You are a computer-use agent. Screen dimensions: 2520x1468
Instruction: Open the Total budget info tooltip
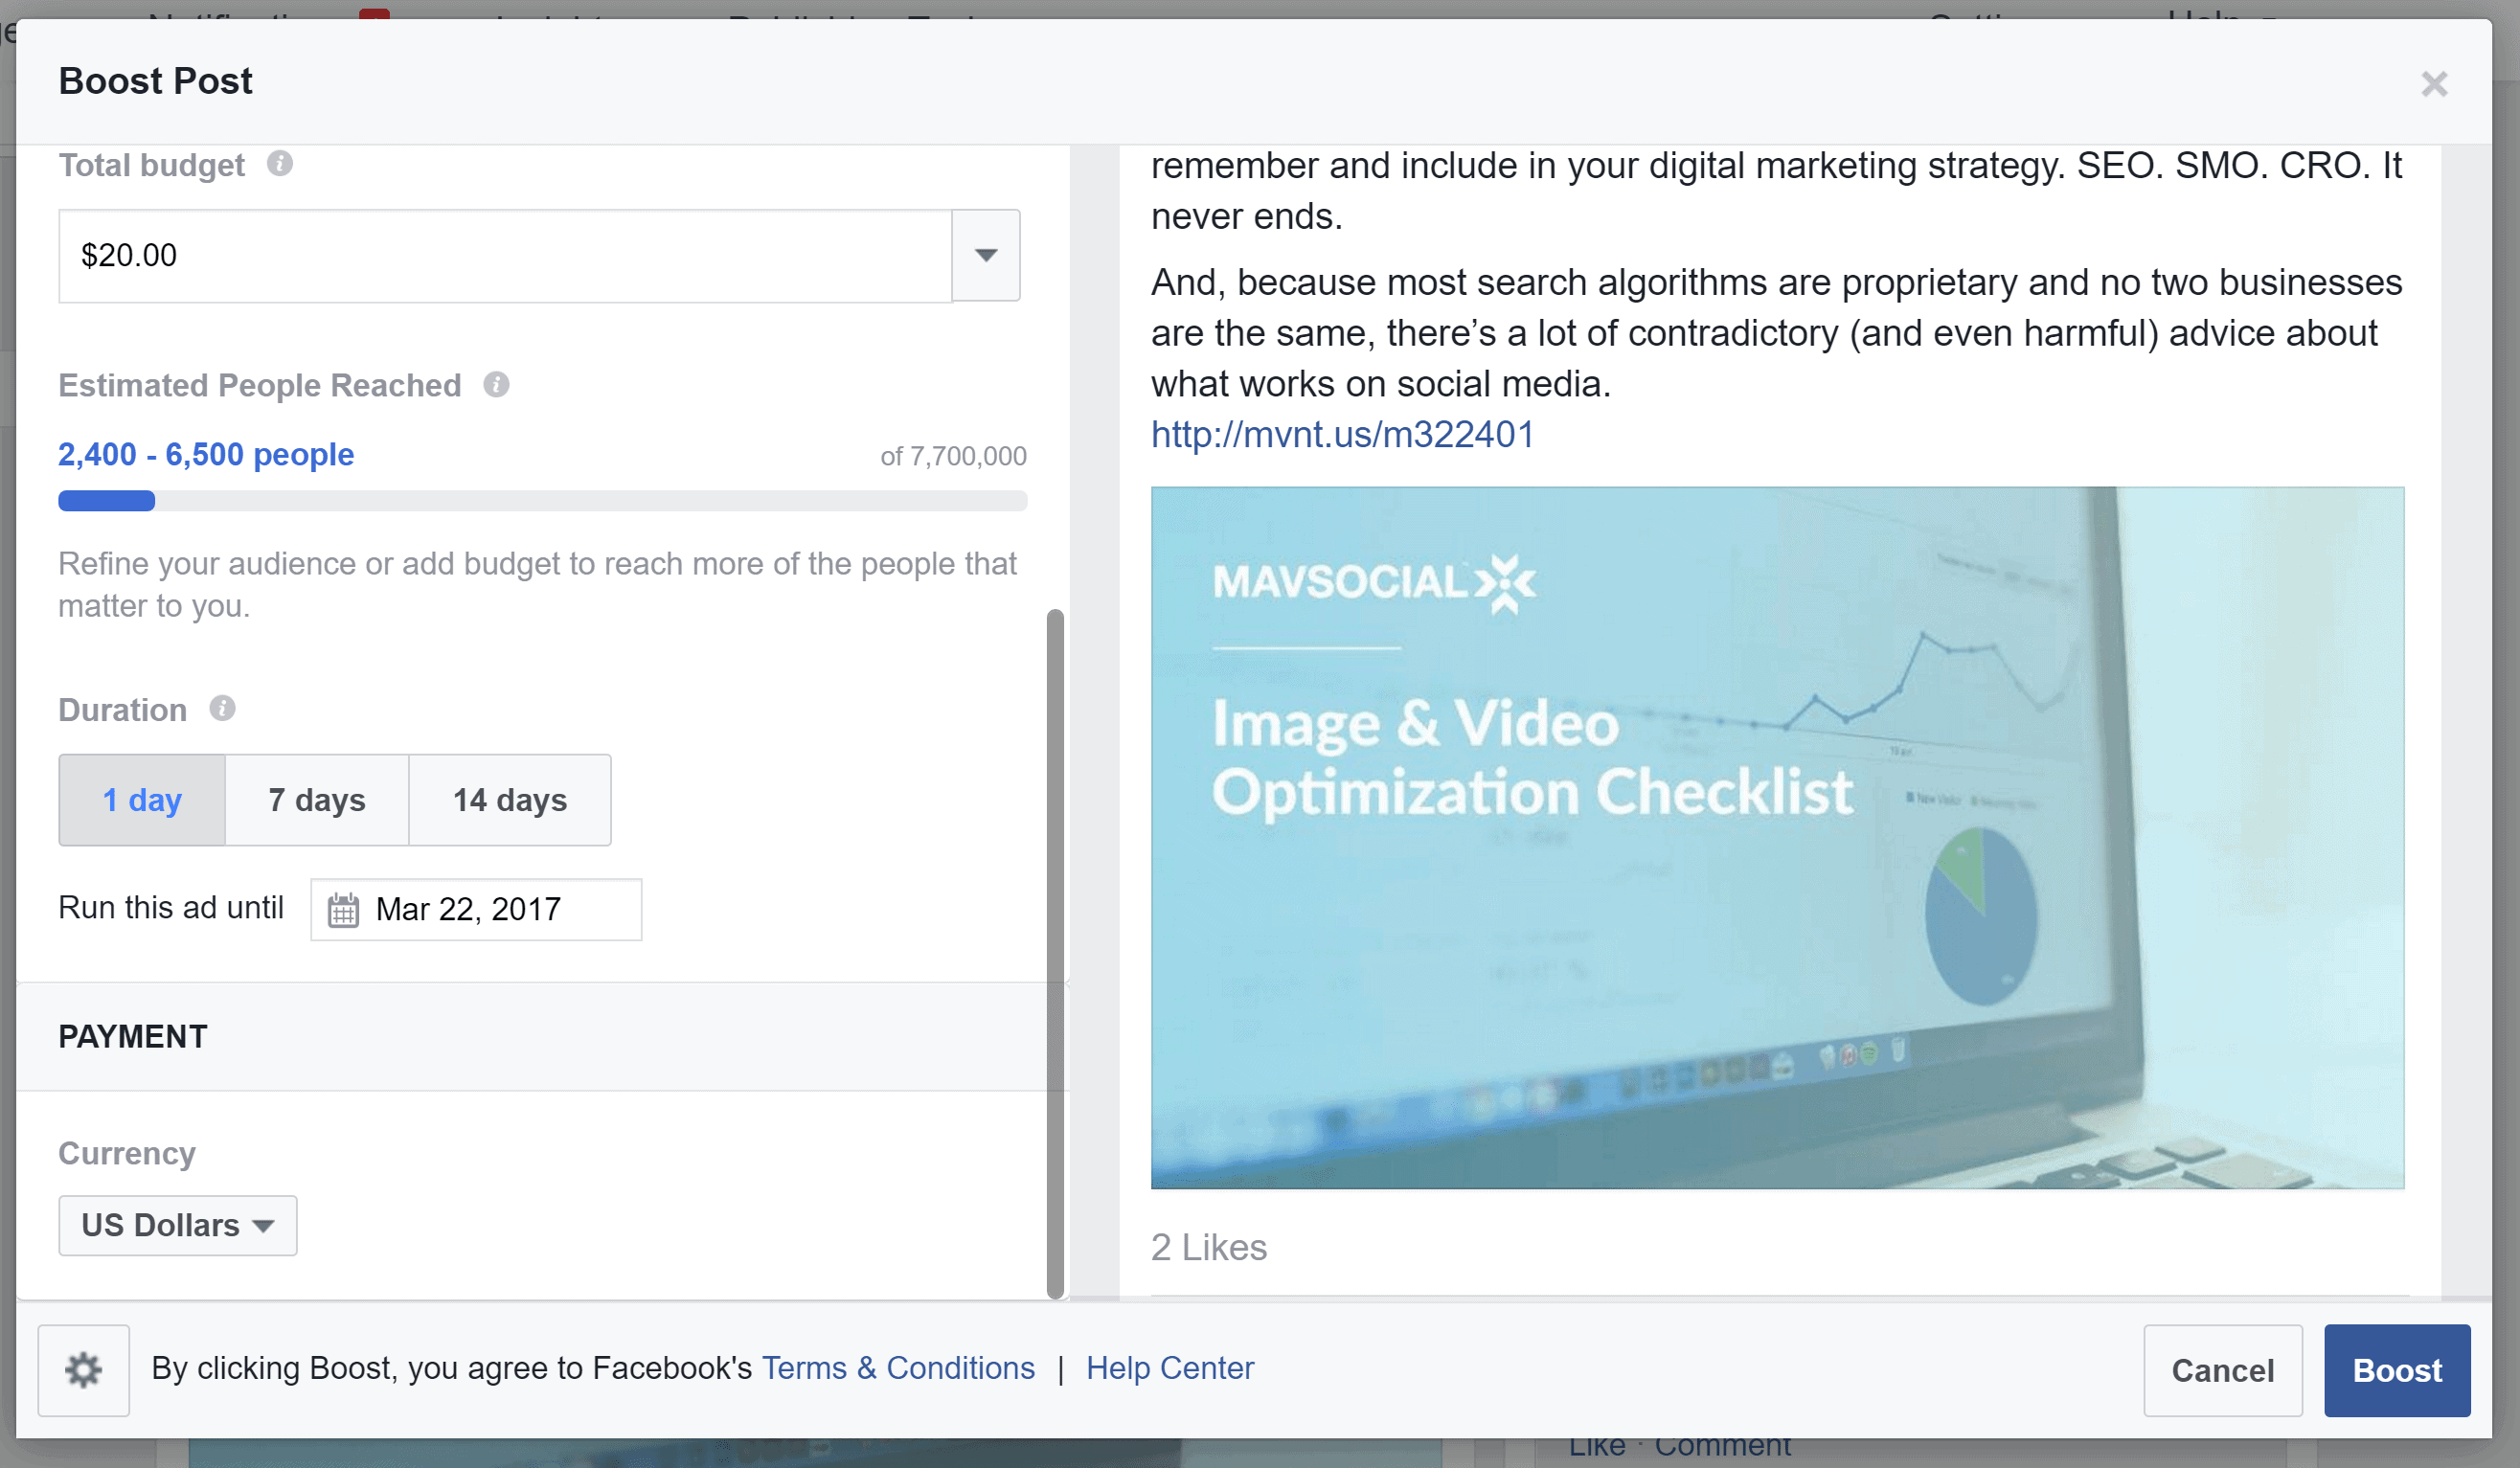(x=281, y=165)
